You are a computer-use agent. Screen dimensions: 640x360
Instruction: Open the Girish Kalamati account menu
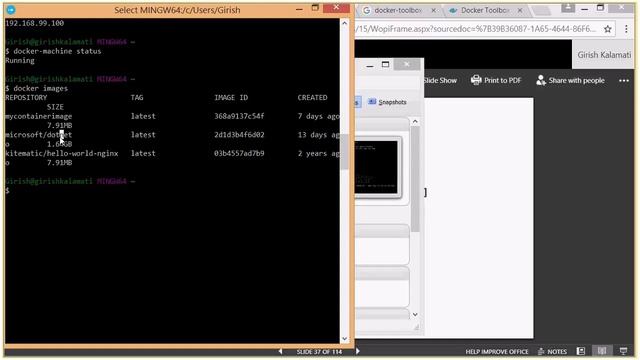tap(604, 55)
